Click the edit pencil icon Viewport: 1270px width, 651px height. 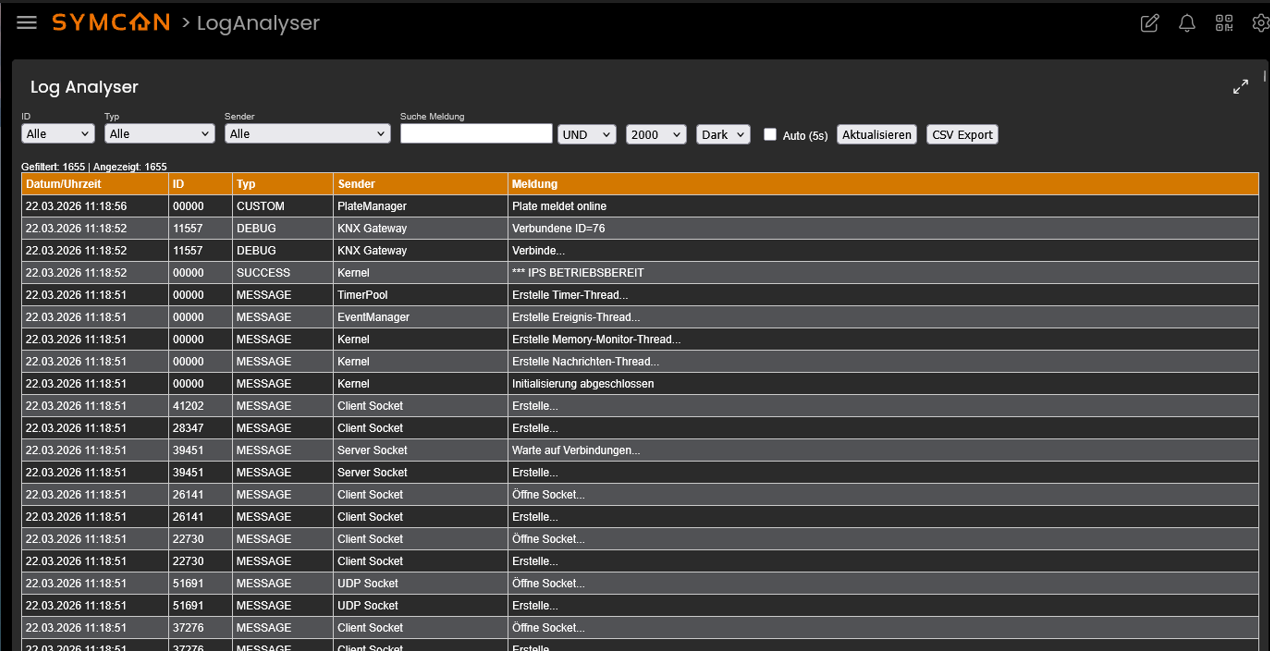(1150, 23)
